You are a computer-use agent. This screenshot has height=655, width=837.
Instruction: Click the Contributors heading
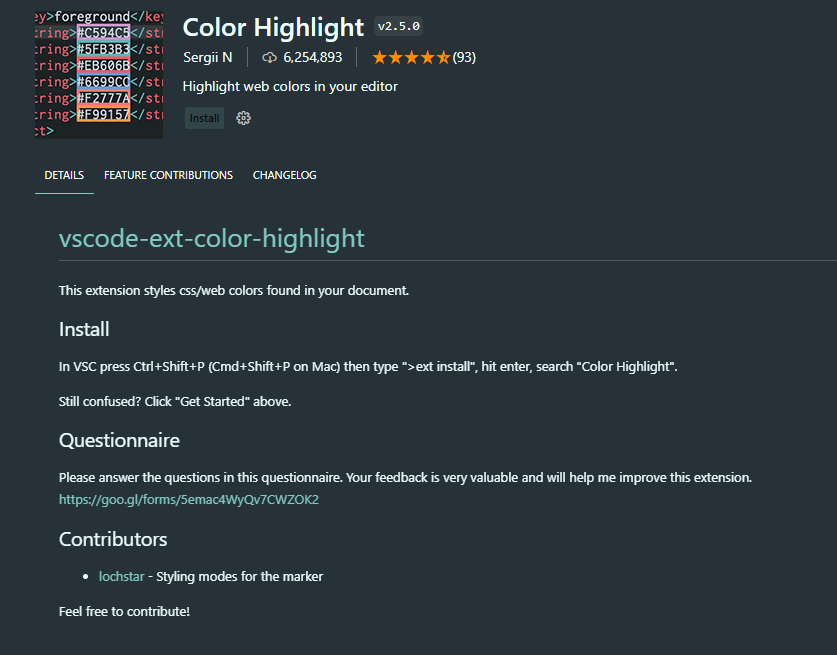[x=113, y=539]
